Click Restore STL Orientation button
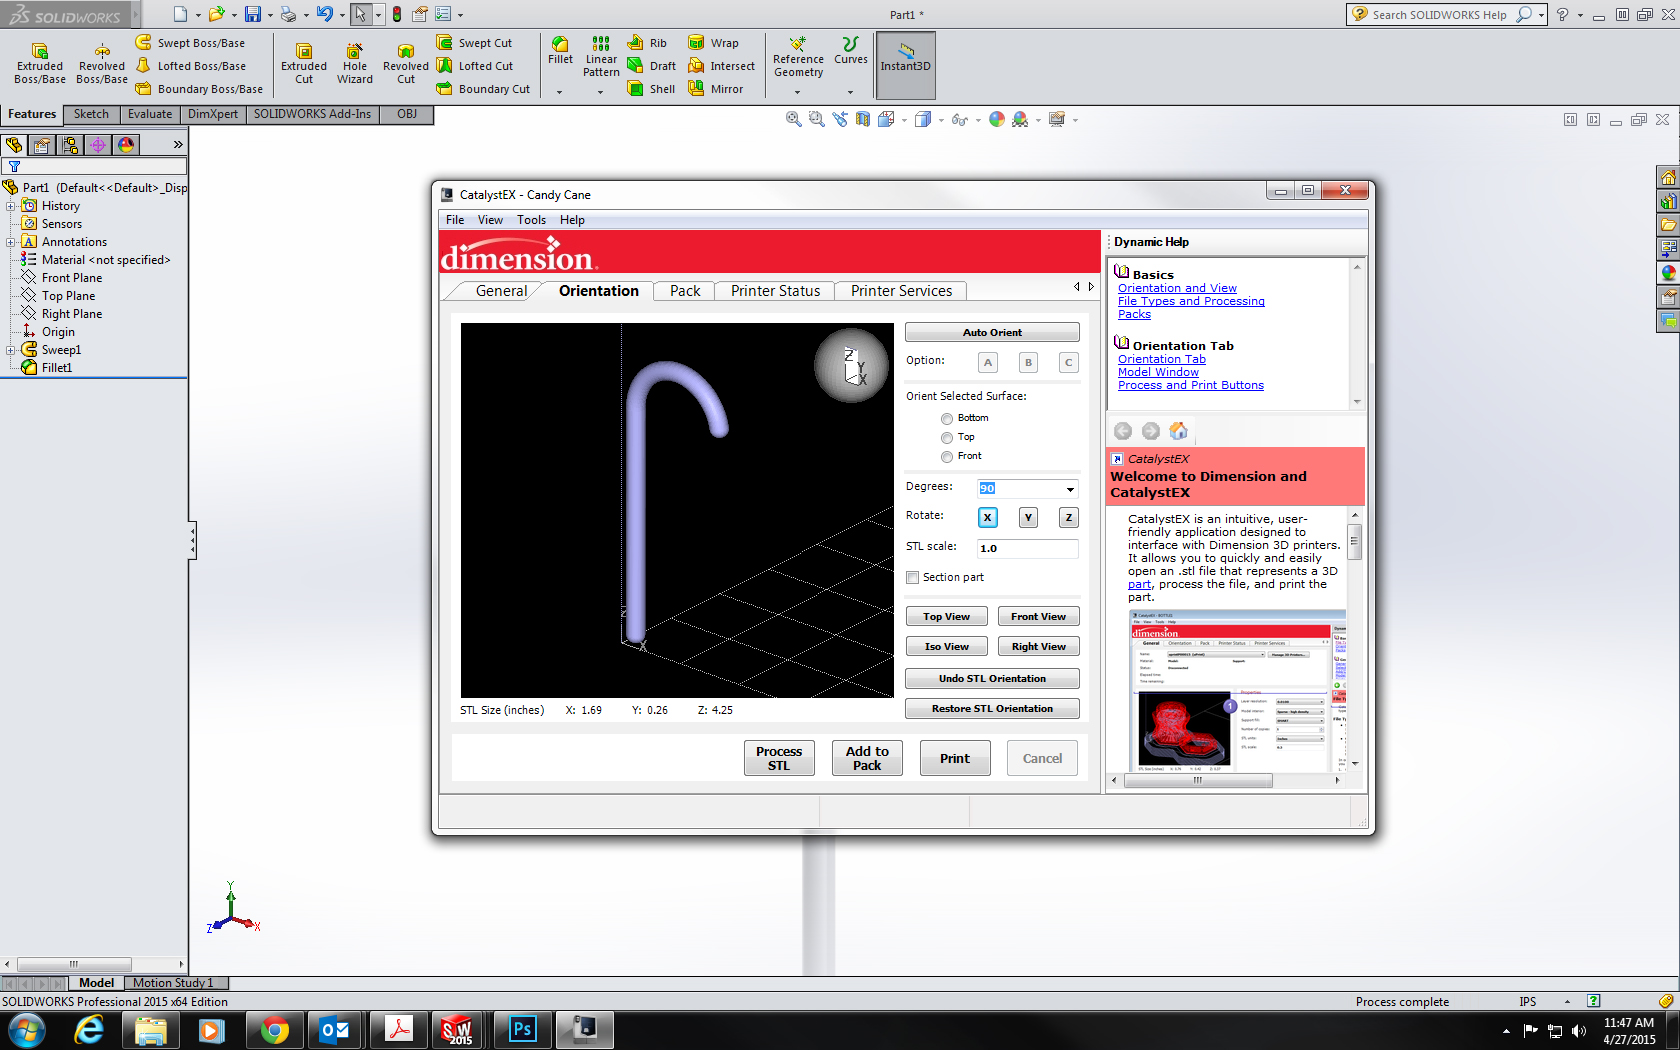The height and width of the screenshot is (1050, 1680). pyautogui.click(x=992, y=709)
